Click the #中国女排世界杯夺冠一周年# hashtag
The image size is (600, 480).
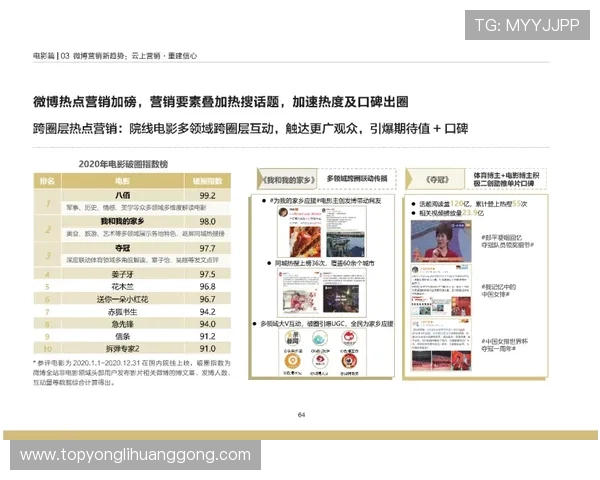coord(504,345)
